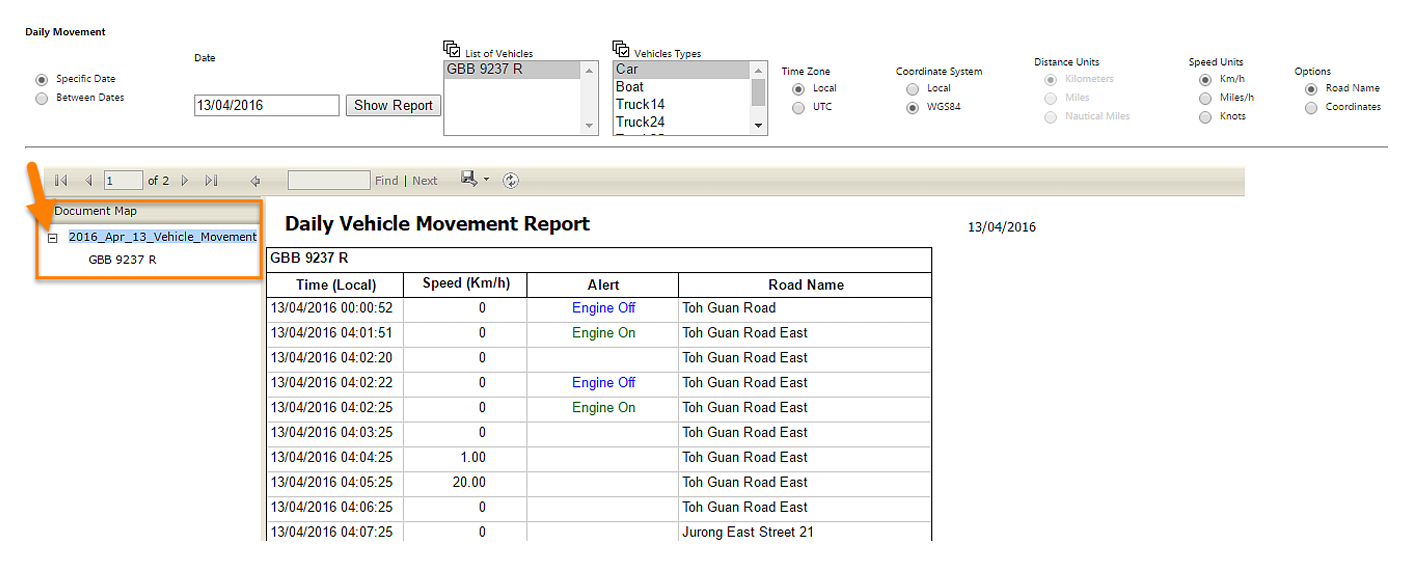
Task: Click the Date input field
Action: pyautogui.click(x=266, y=105)
